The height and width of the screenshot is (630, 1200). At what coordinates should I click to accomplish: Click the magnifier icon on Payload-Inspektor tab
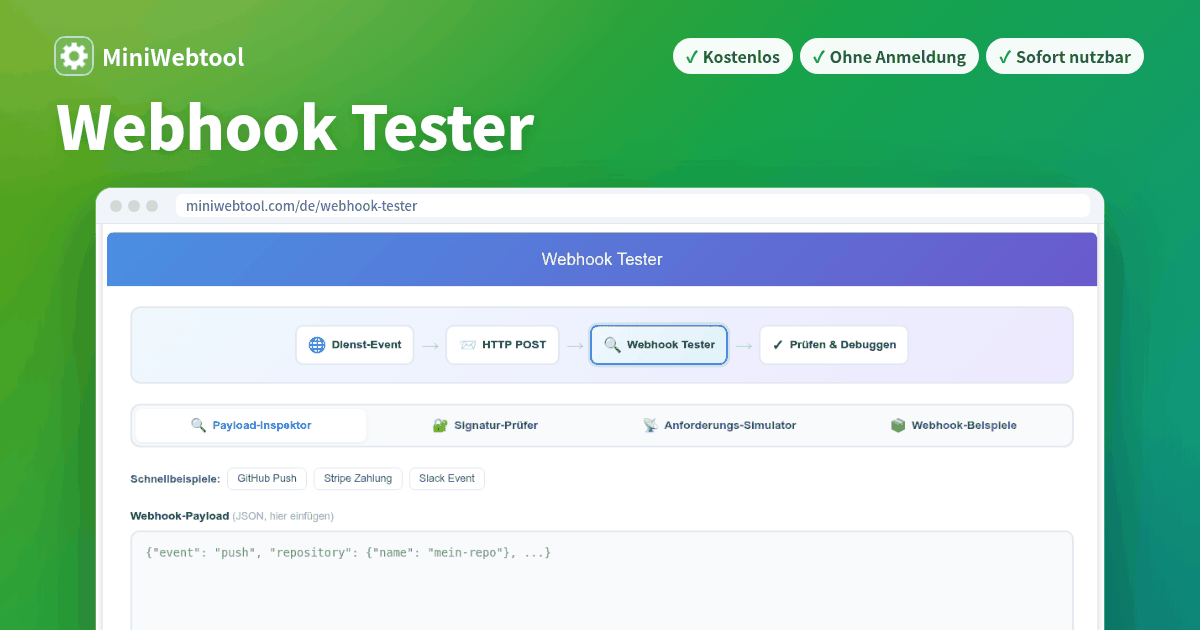coord(198,425)
